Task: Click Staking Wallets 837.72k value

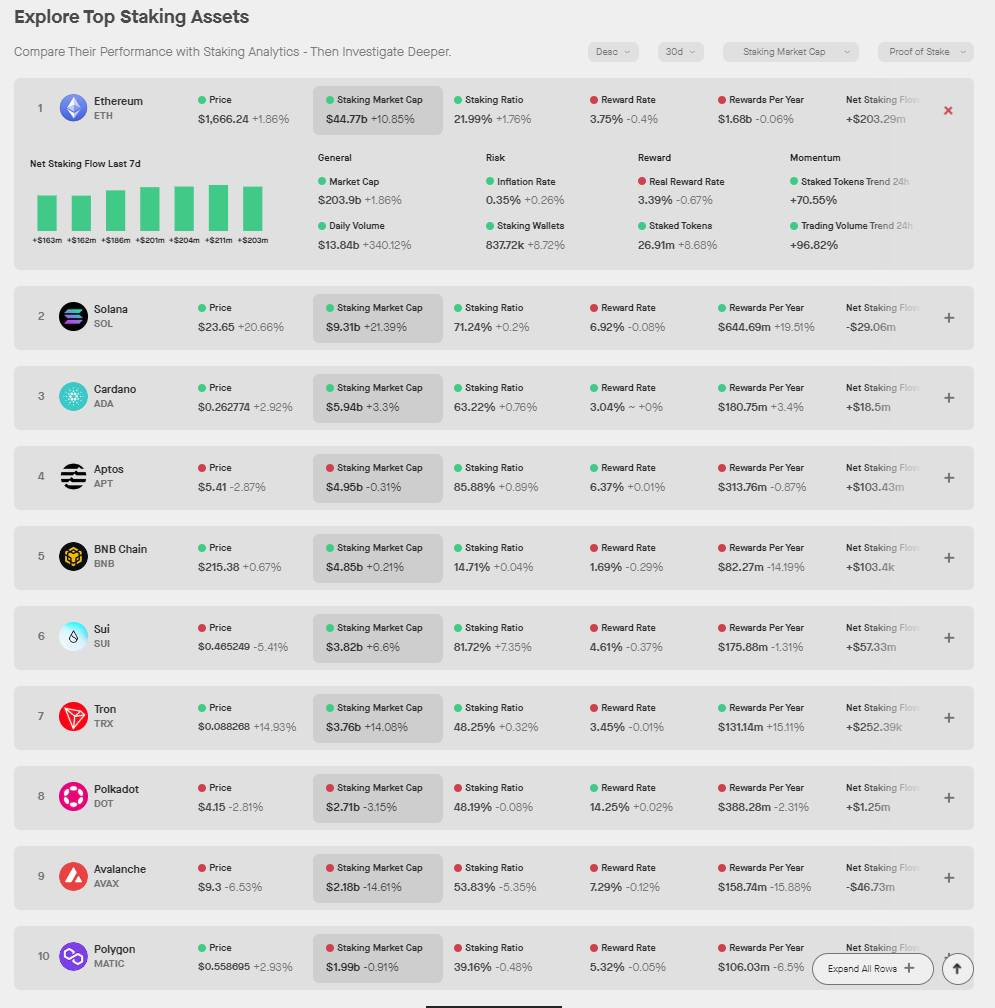Action: click(505, 245)
